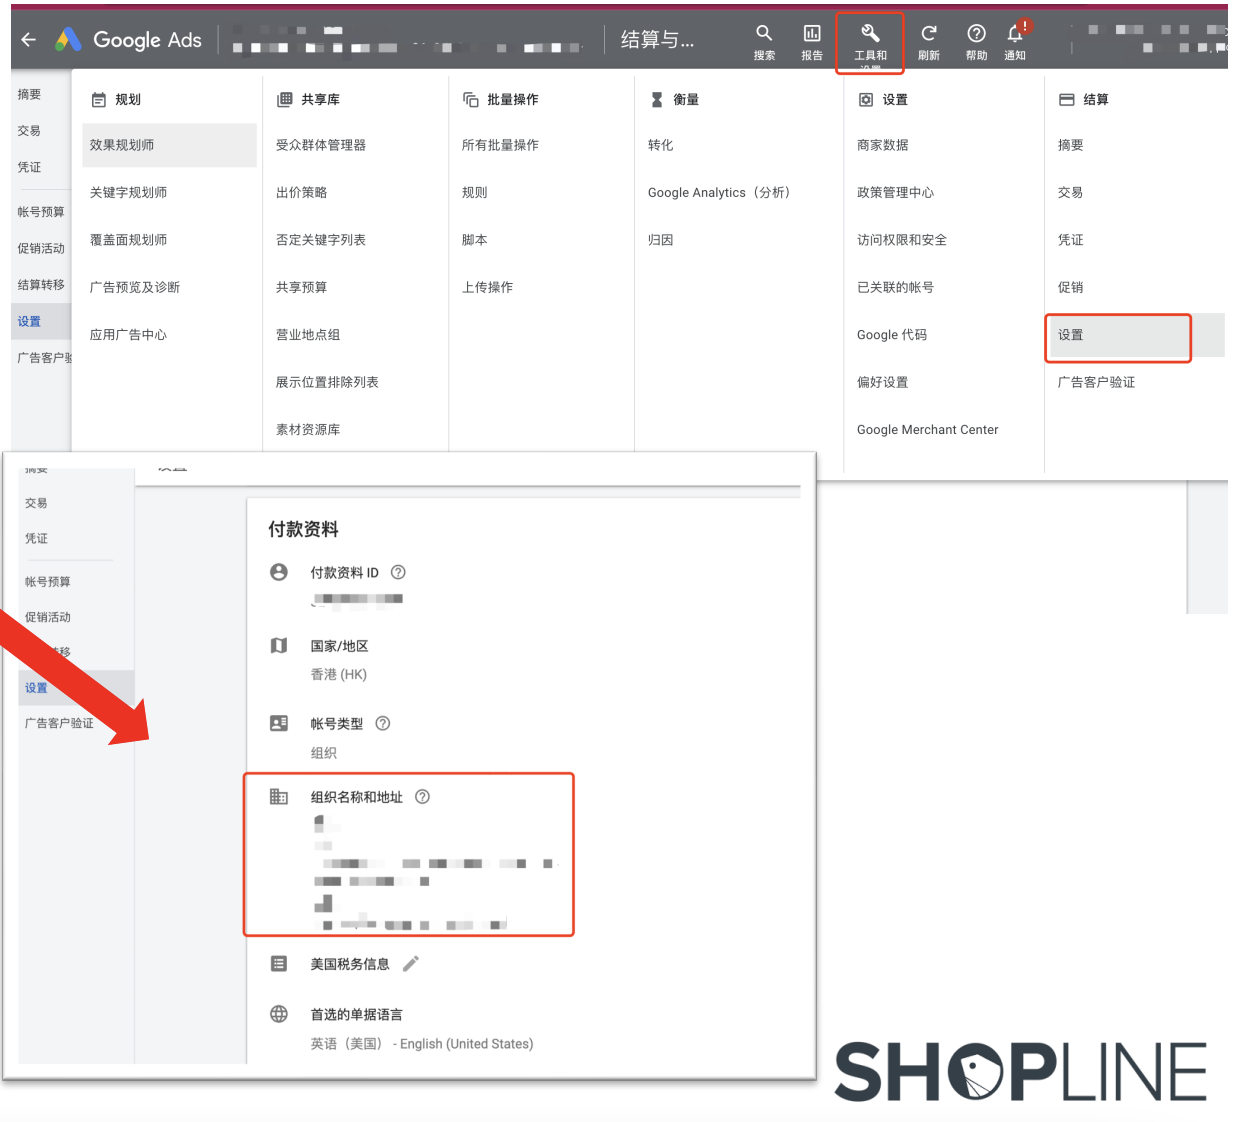This screenshot has height=1122, width=1240.
Task: Open Google Analytics（分析） link
Action: 718,193
